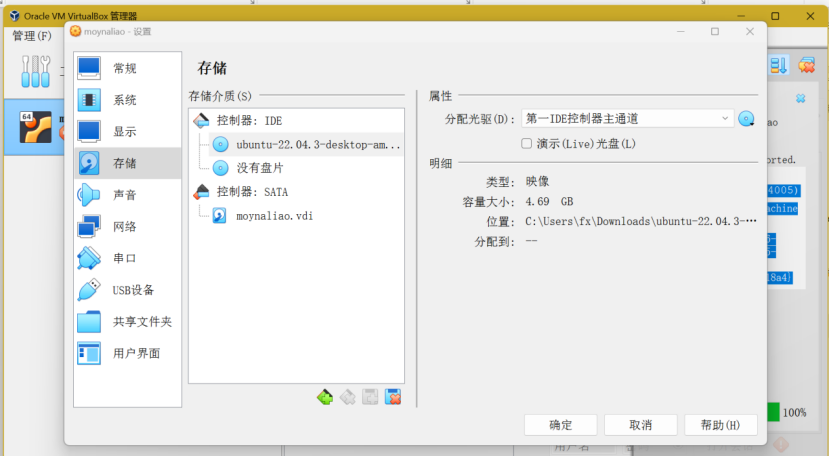
Task: Open the 系统 (System) settings category
Action: click(x=127, y=100)
